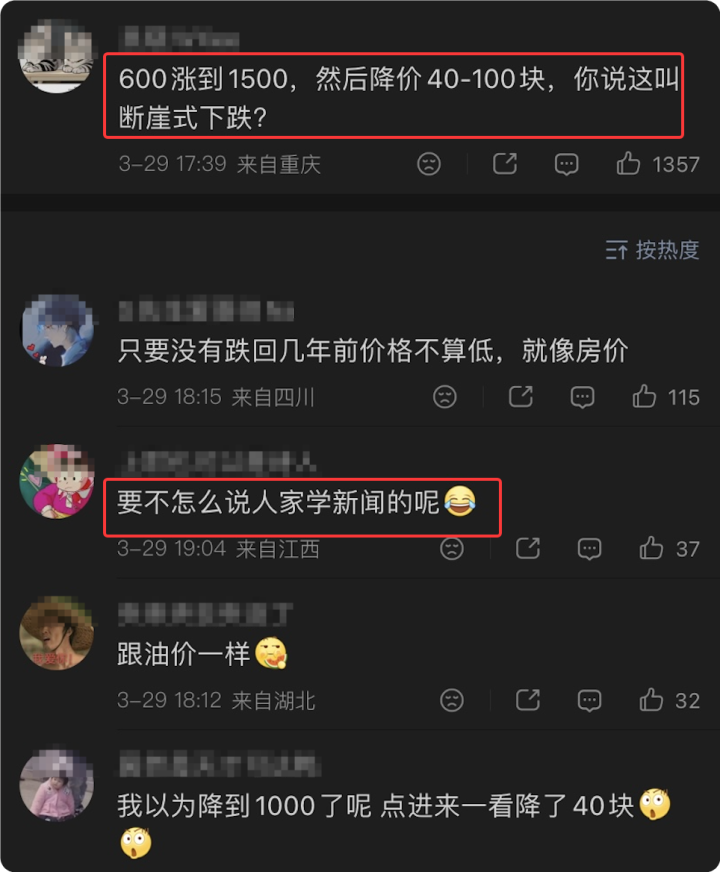Dislike the comment from 四川
The width and height of the screenshot is (720, 872).
tap(445, 397)
